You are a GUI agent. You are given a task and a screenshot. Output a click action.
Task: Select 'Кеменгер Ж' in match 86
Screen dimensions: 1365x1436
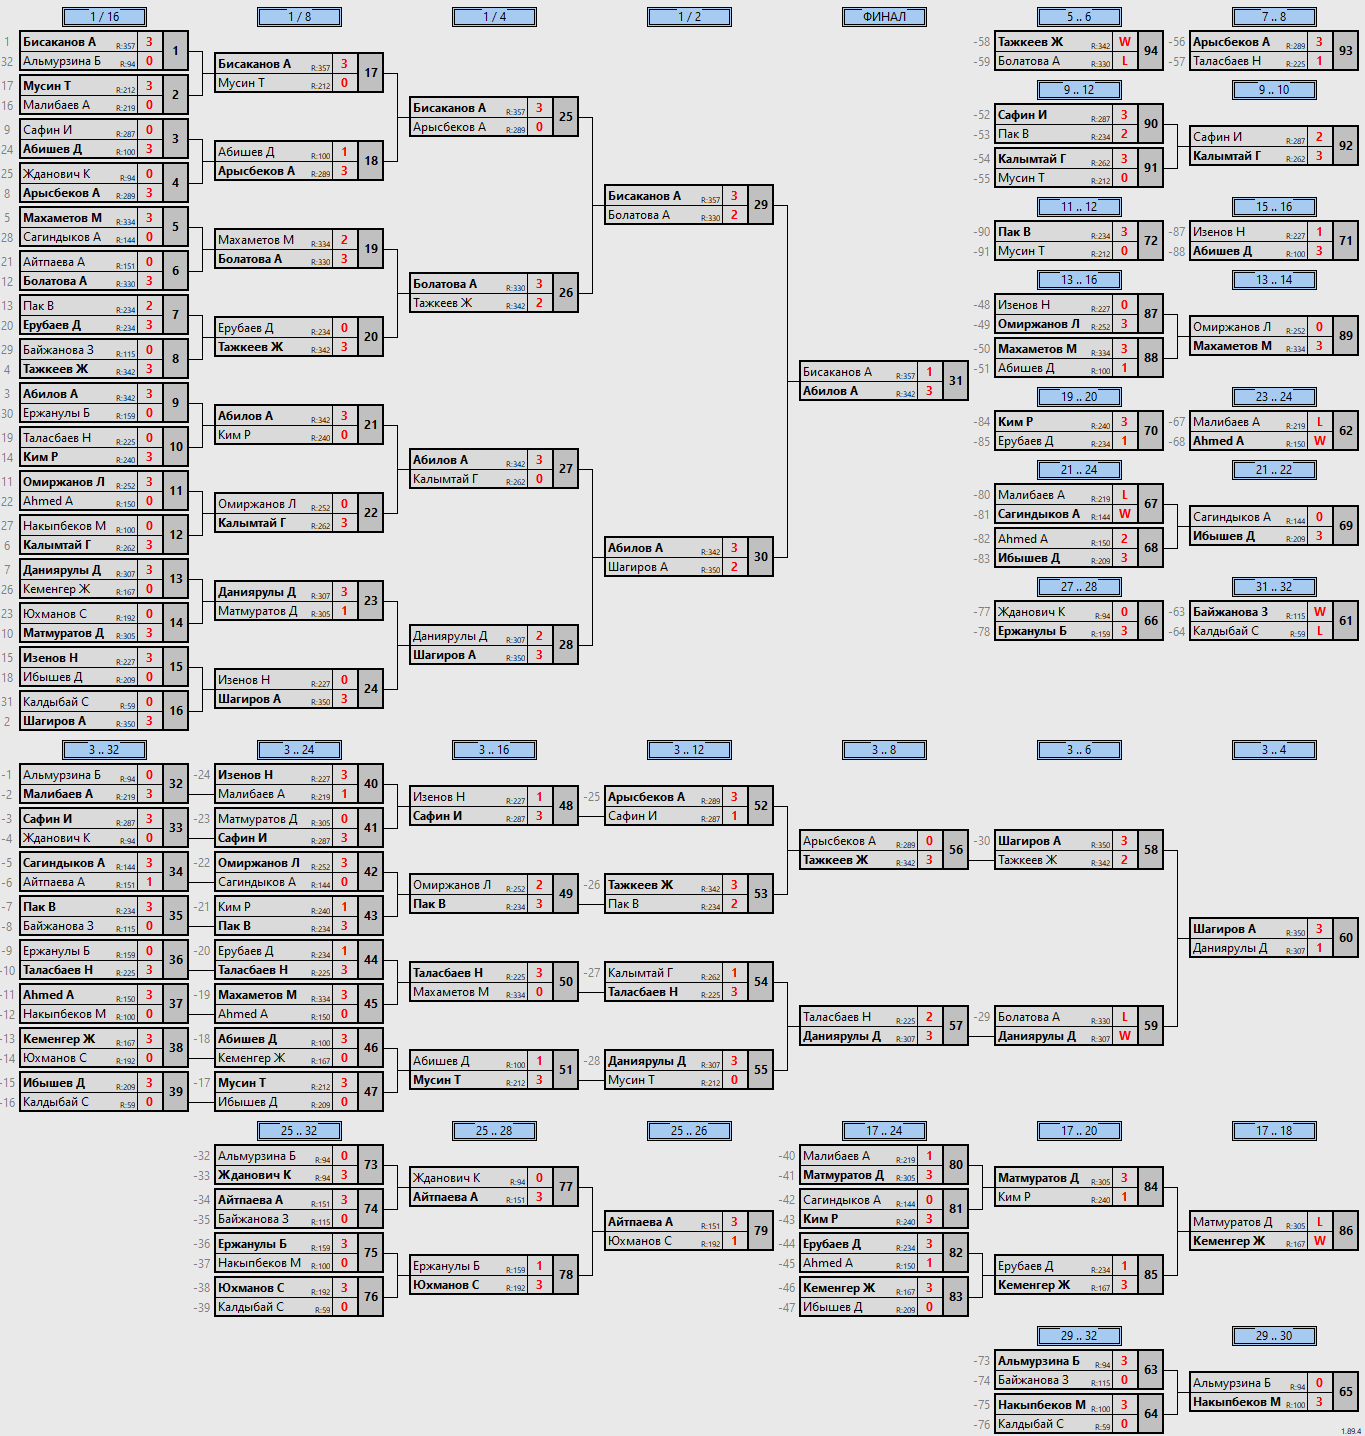coord(1229,1241)
